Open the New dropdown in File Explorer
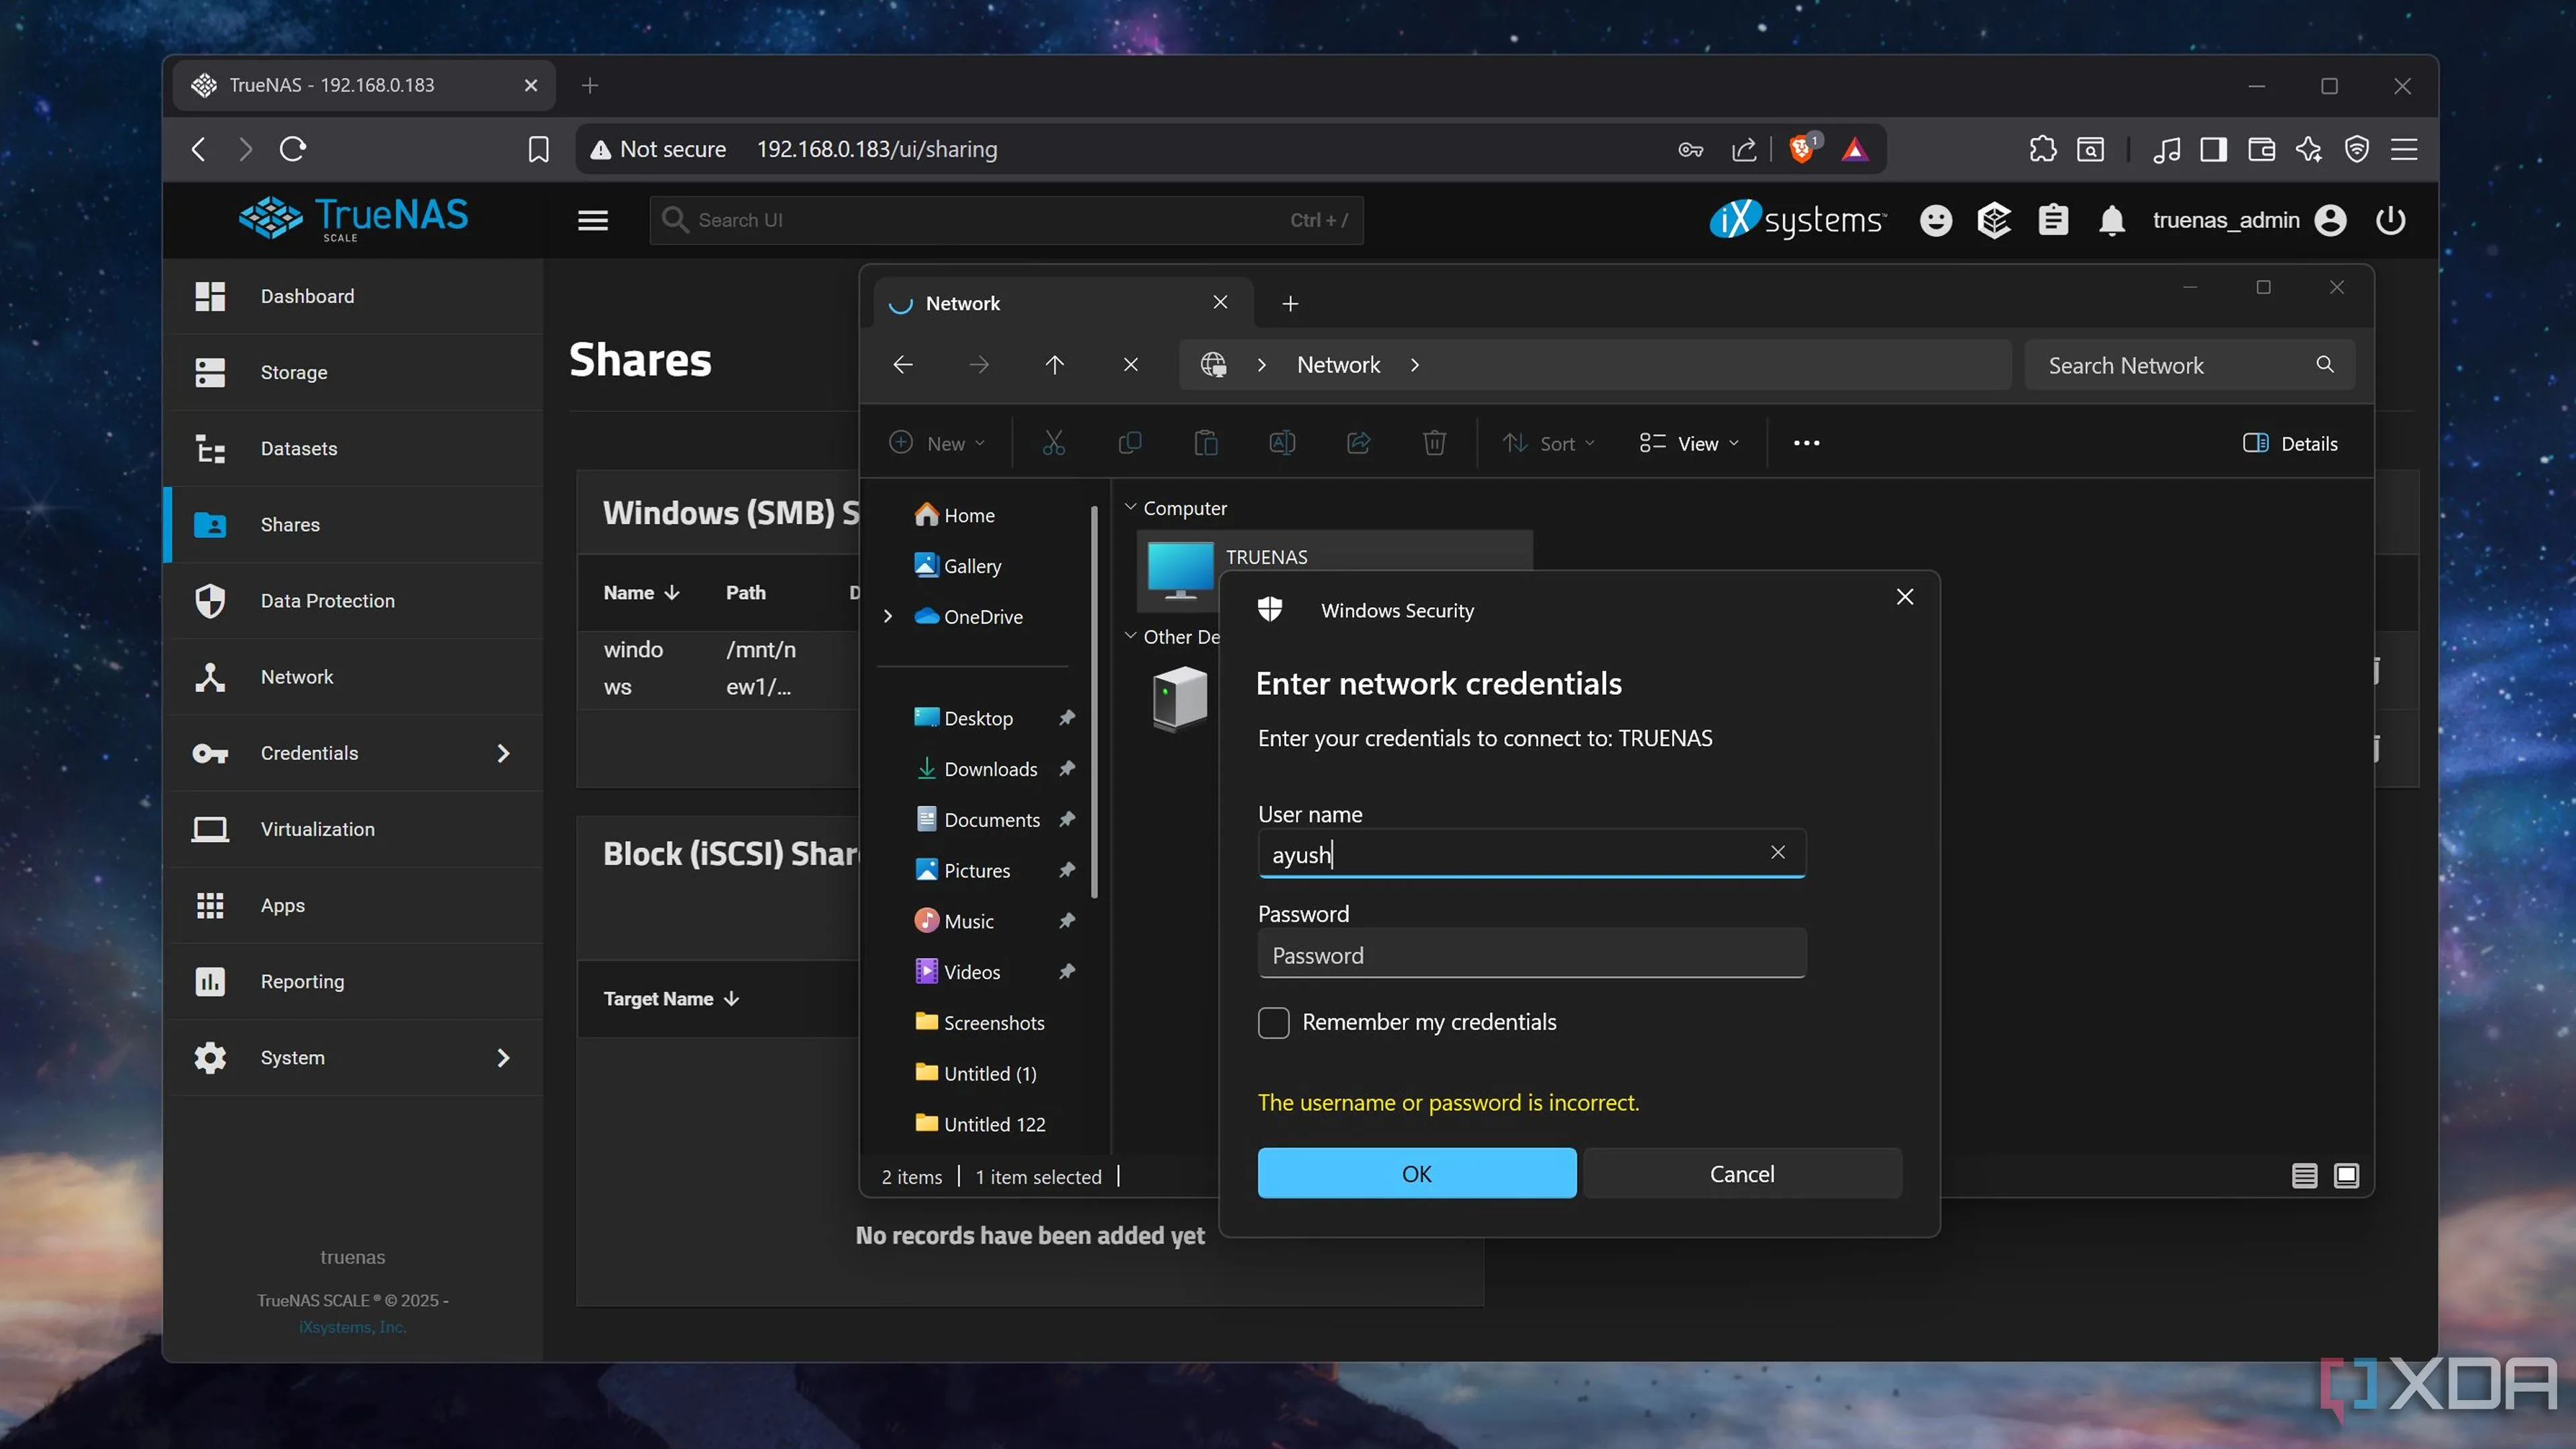 938,443
